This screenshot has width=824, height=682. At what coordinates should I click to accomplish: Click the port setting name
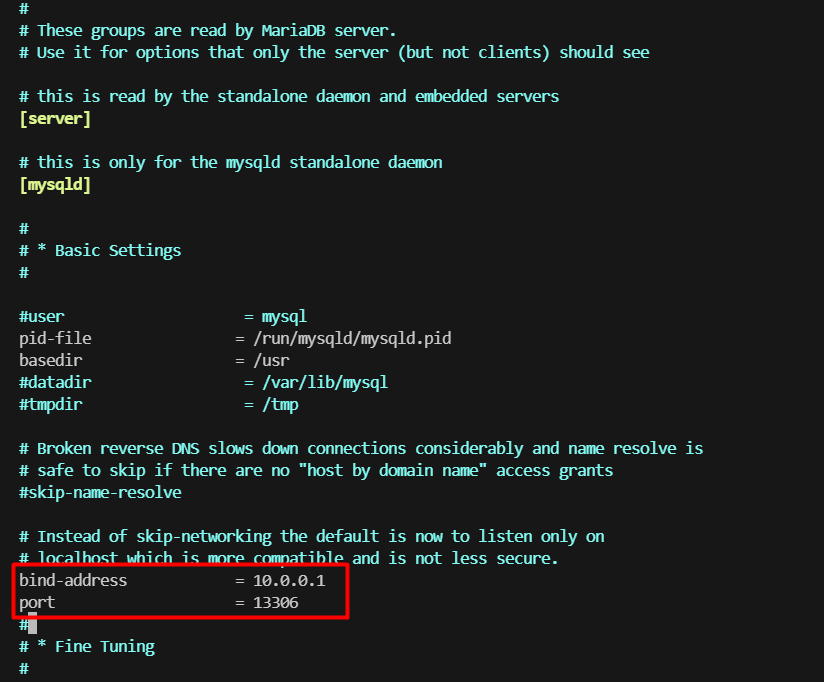point(37,603)
